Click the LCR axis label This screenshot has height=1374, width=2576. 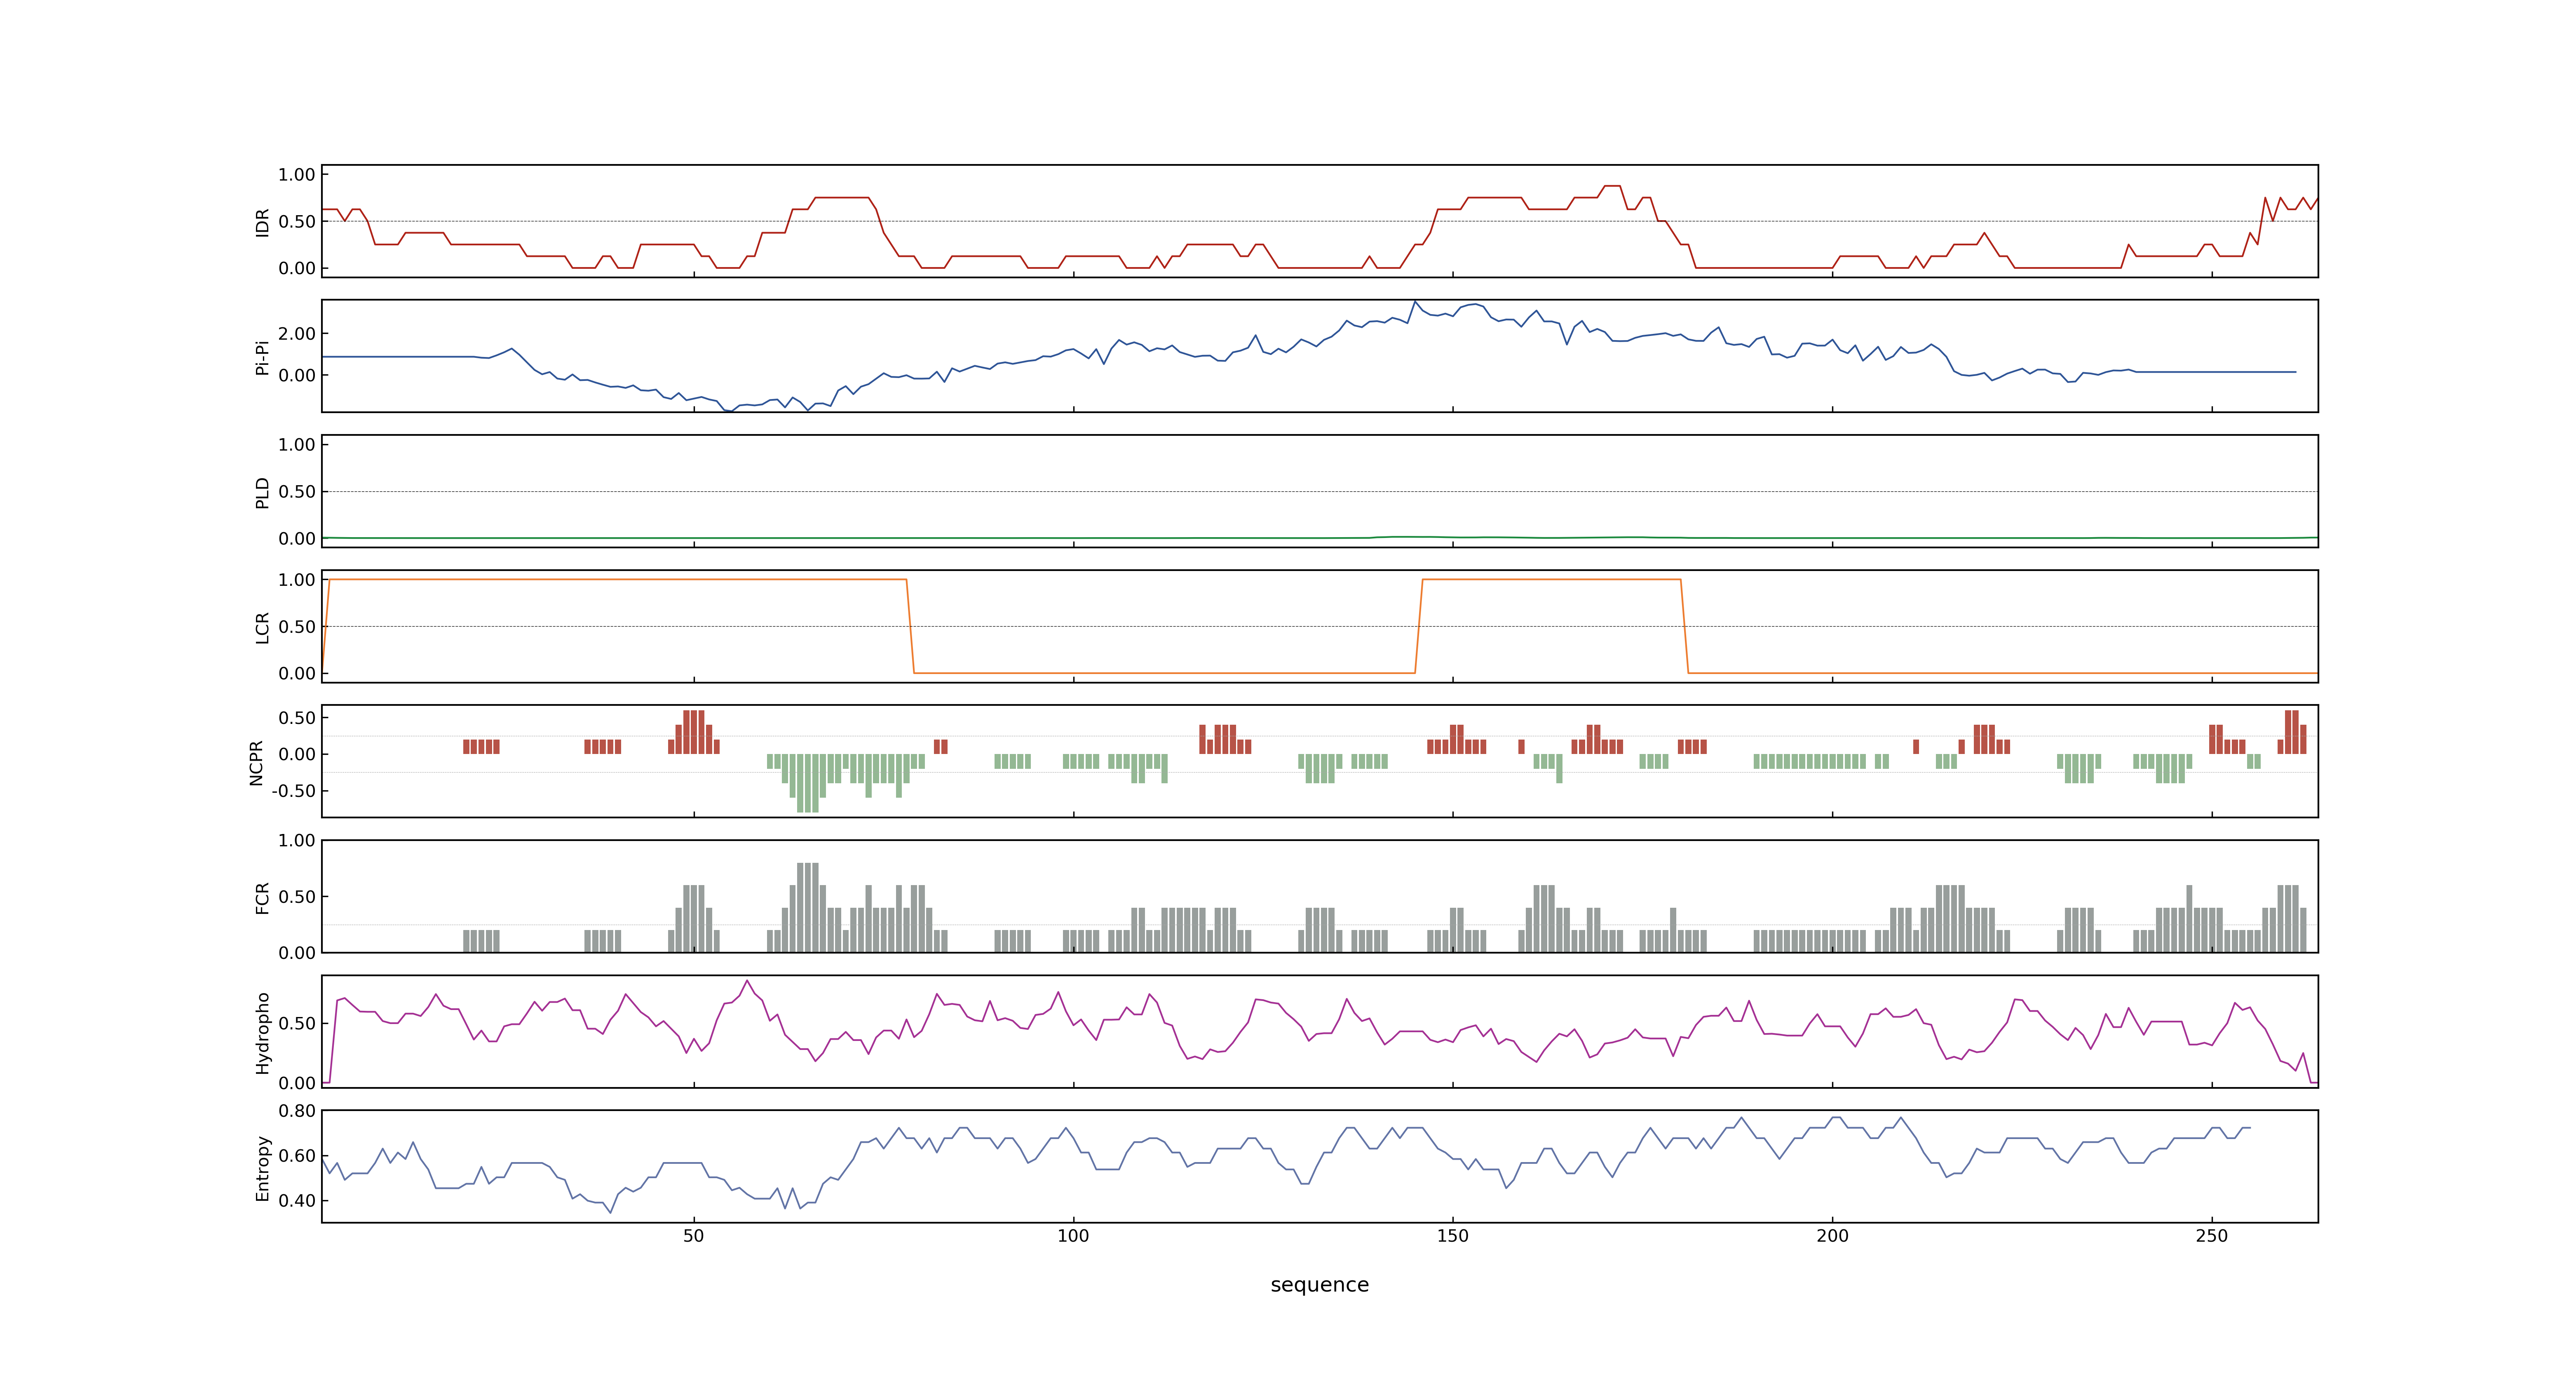[263, 628]
